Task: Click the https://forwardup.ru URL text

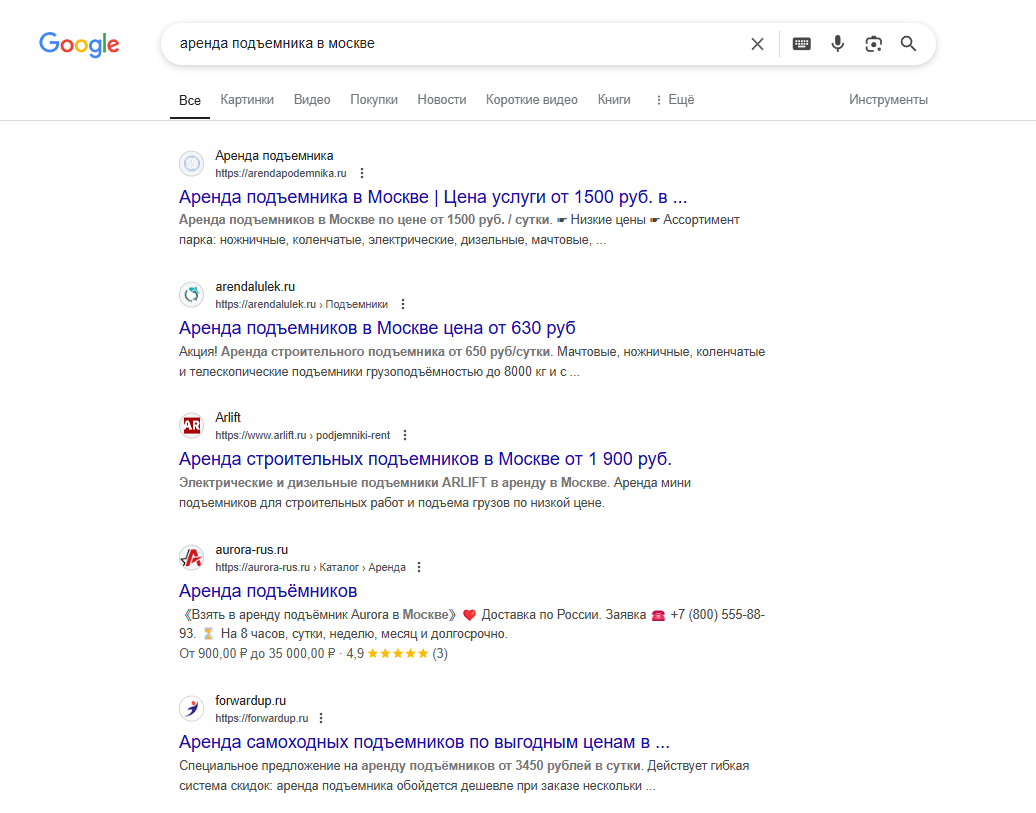Action: pyautogui.click(x=262, y=718)
